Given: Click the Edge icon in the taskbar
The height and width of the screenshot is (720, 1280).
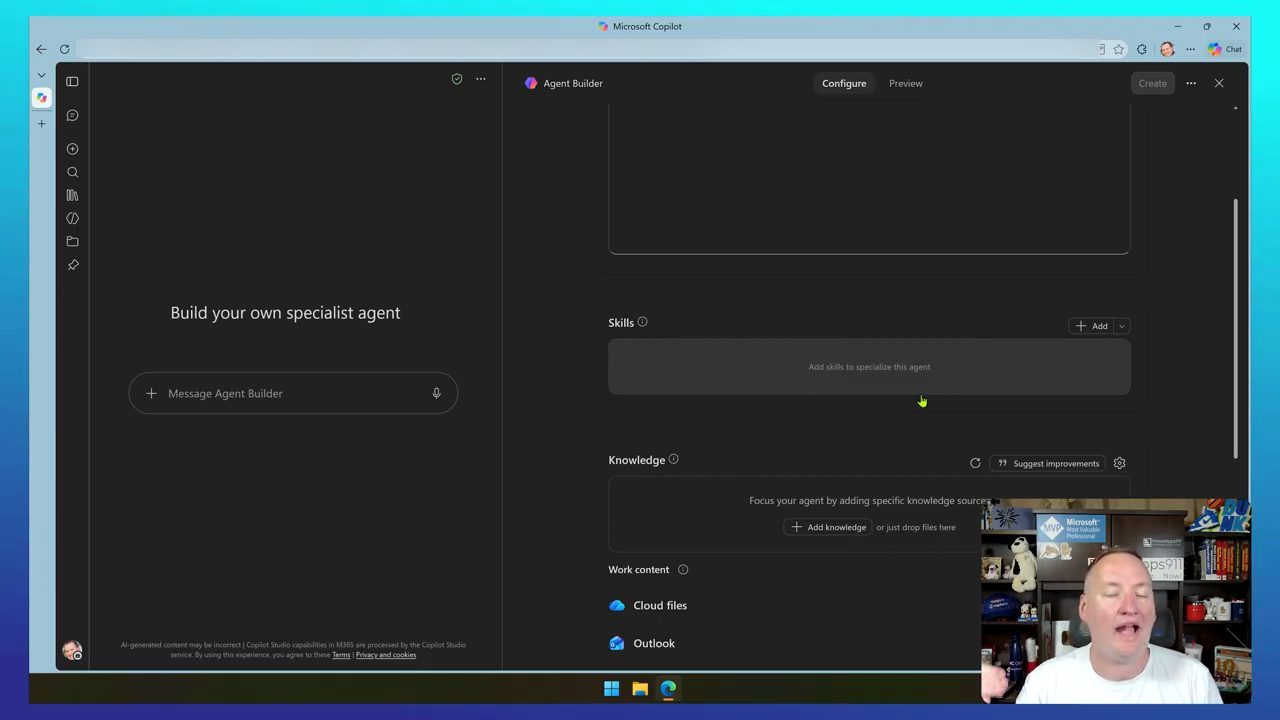Looking at the screenshot, I should (x=668, y=688).
